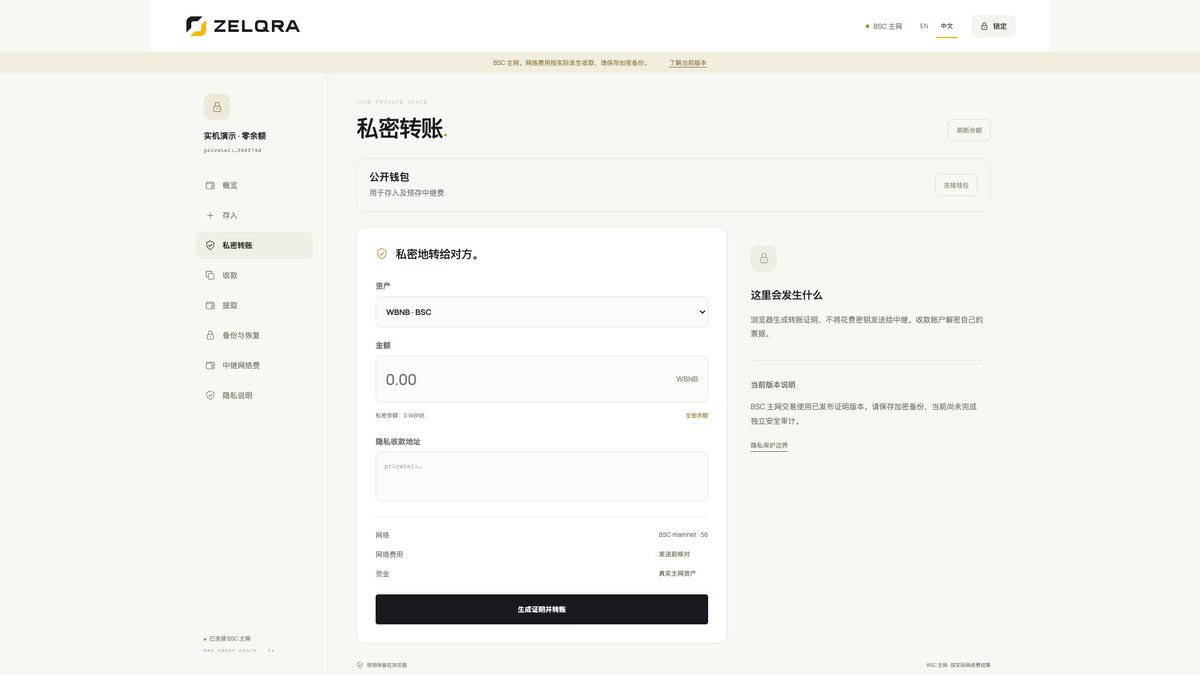The height and width of the screenshot is (675, 1200).
Task: Click the 连接钱包 button
Action: [x=956, y=185]
